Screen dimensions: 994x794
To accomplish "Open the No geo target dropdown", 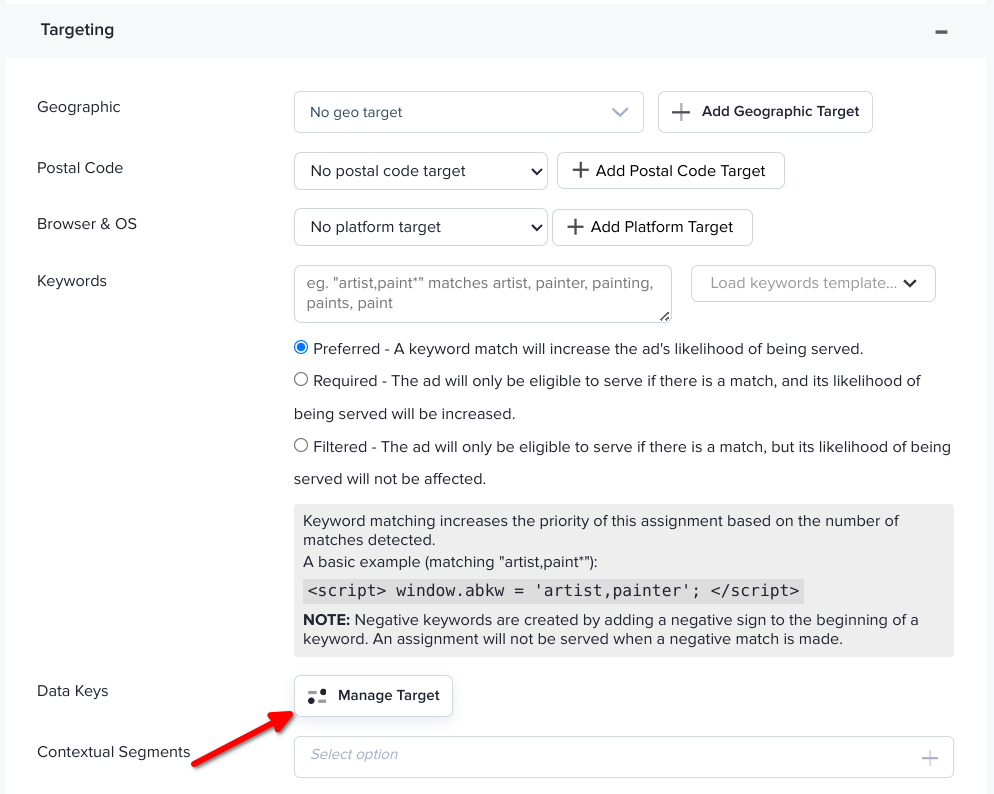I will (x=468, y=112).
